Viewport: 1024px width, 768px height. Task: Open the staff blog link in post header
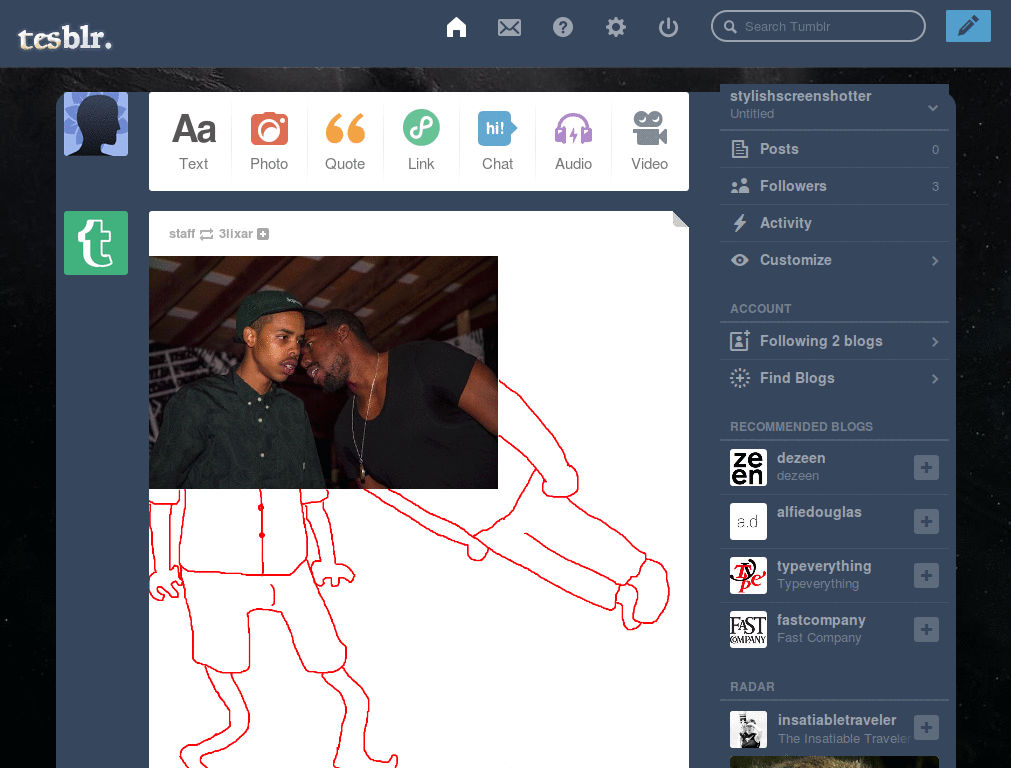[x=182, y=234]
